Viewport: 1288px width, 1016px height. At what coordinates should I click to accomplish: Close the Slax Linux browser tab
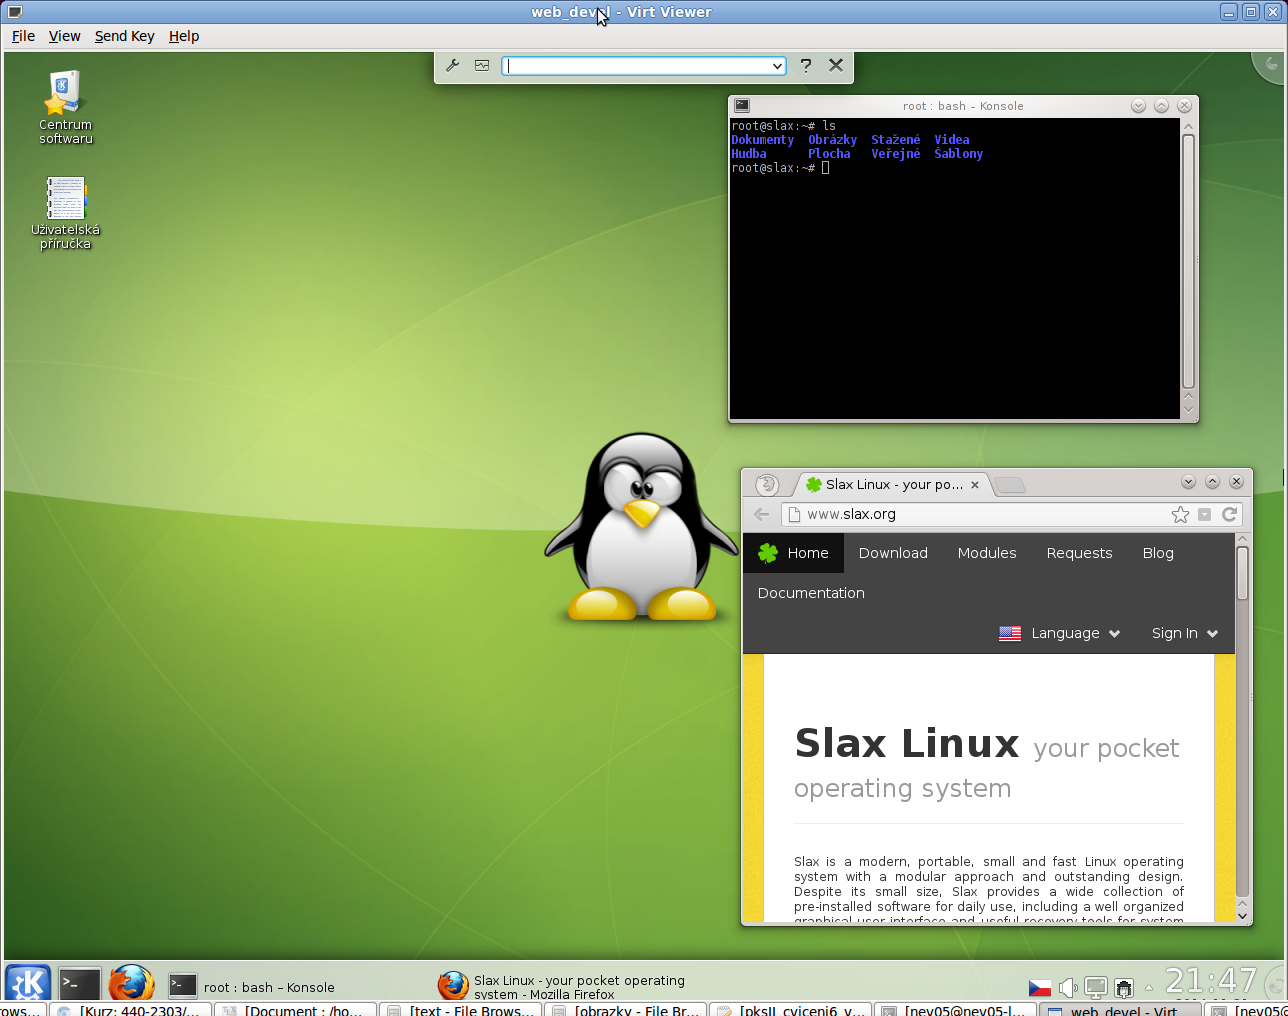975,485
